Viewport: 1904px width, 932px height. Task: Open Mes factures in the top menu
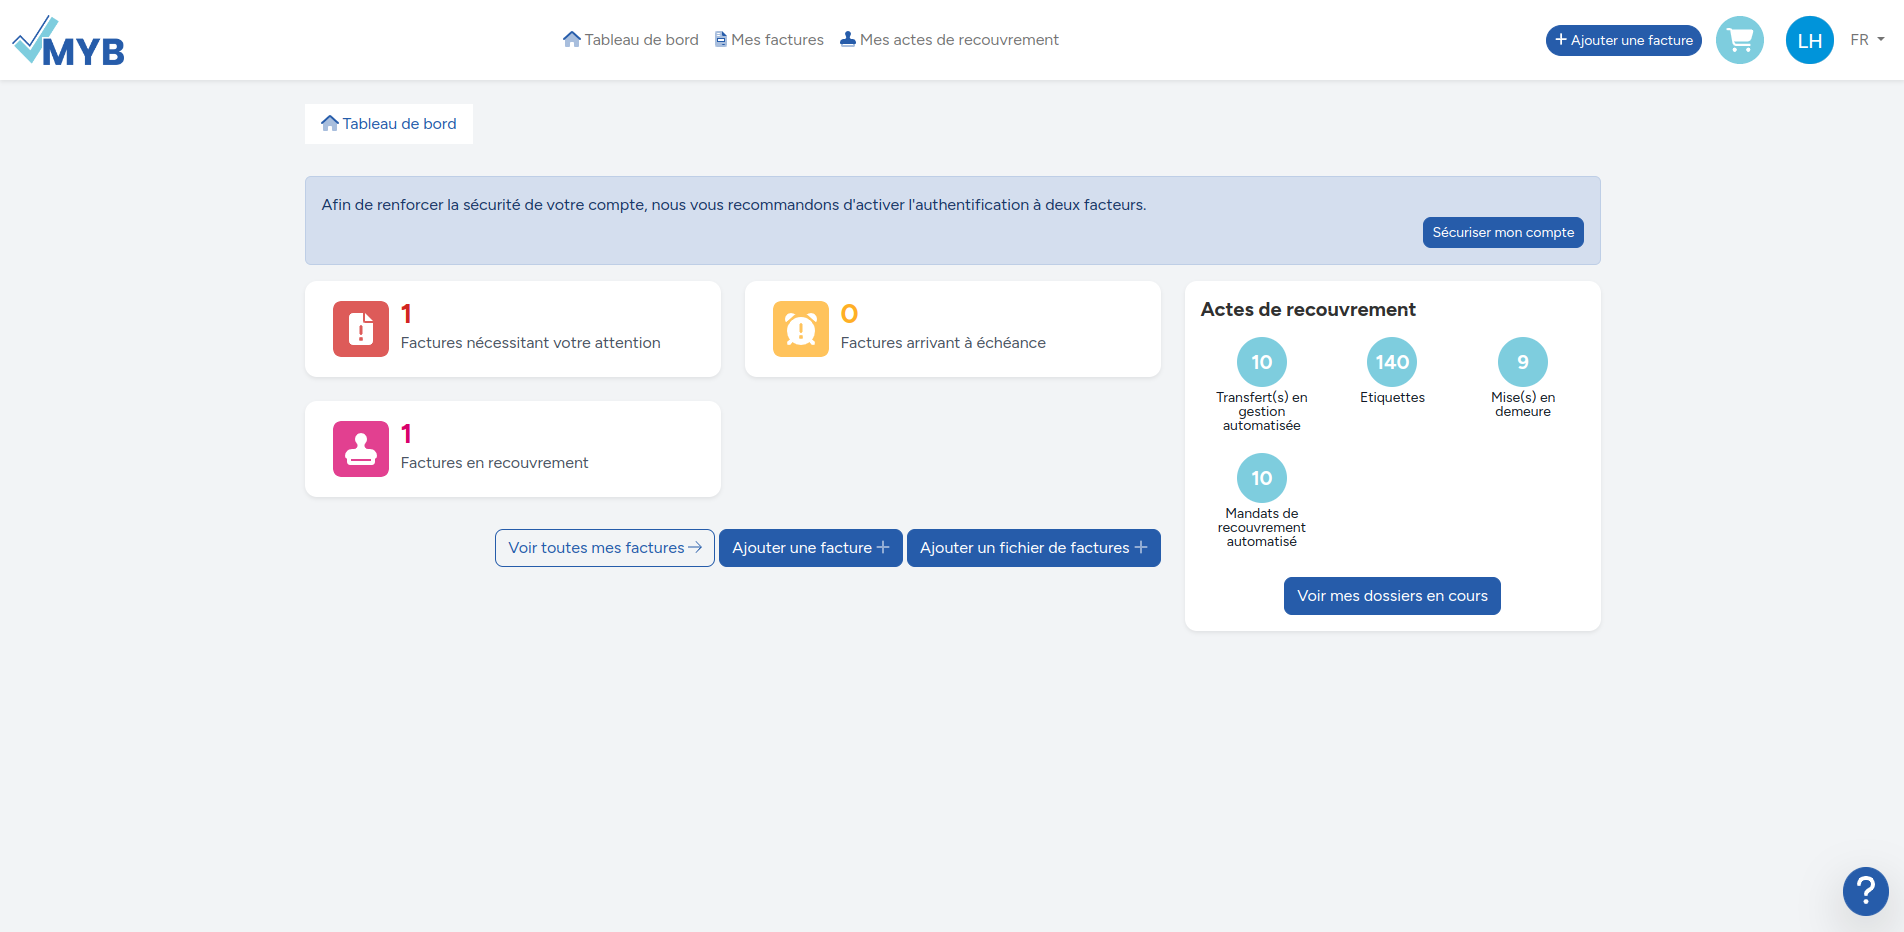pos(769,40)
